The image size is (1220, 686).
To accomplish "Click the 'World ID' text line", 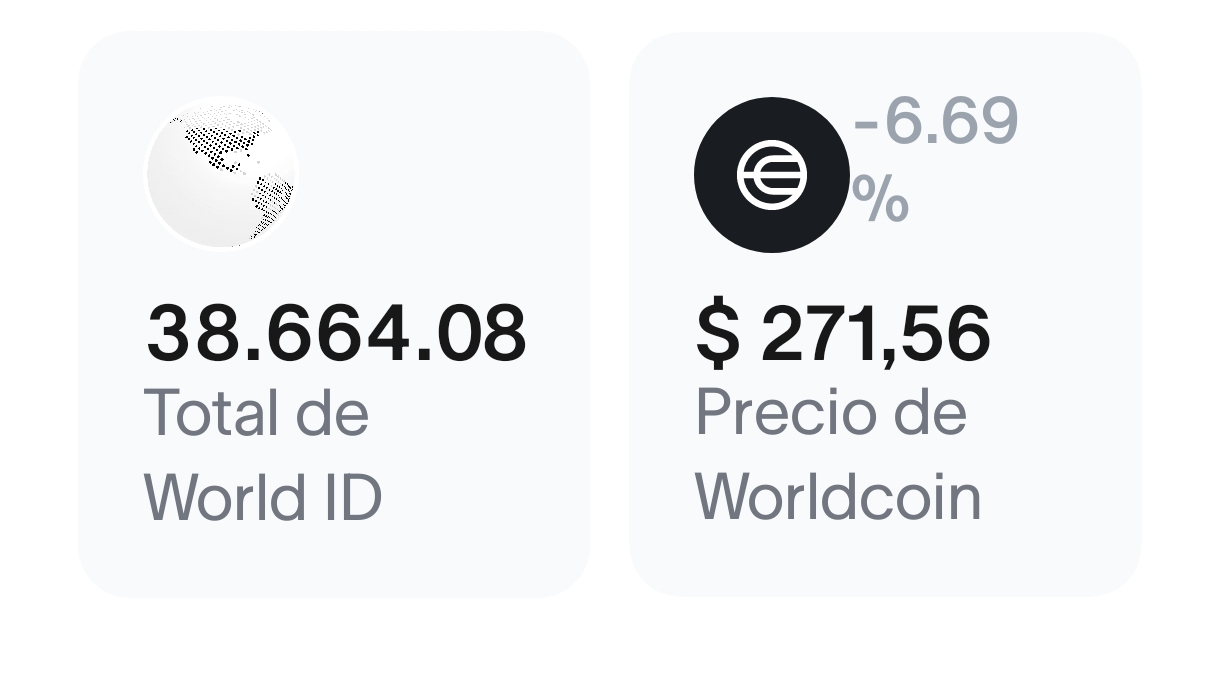I will [x=264, y=497].
